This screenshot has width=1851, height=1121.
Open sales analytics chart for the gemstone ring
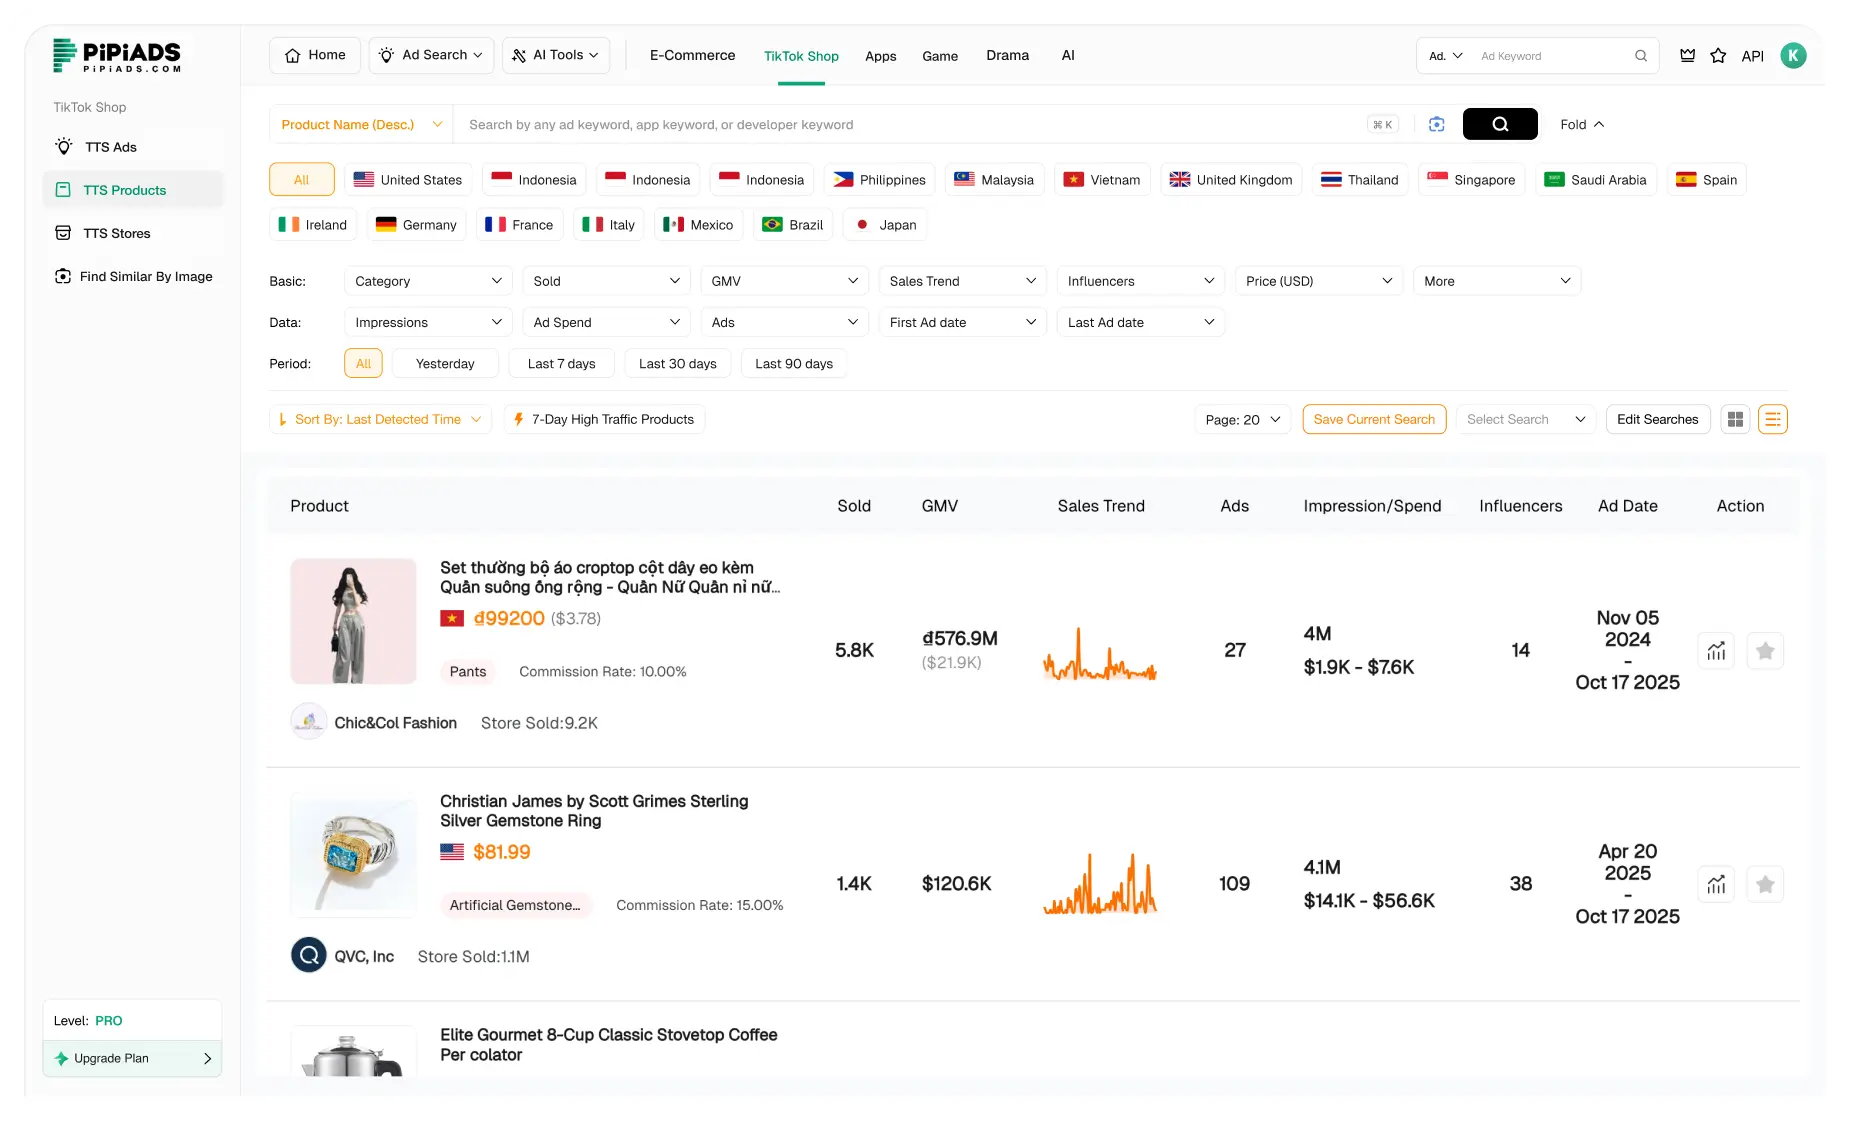[x=1716, y=884]
